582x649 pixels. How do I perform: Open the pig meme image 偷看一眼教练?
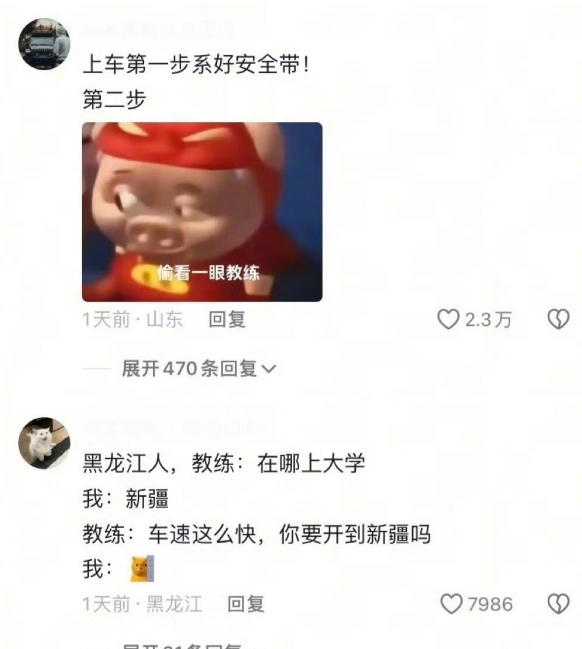[x=202, y=212]
